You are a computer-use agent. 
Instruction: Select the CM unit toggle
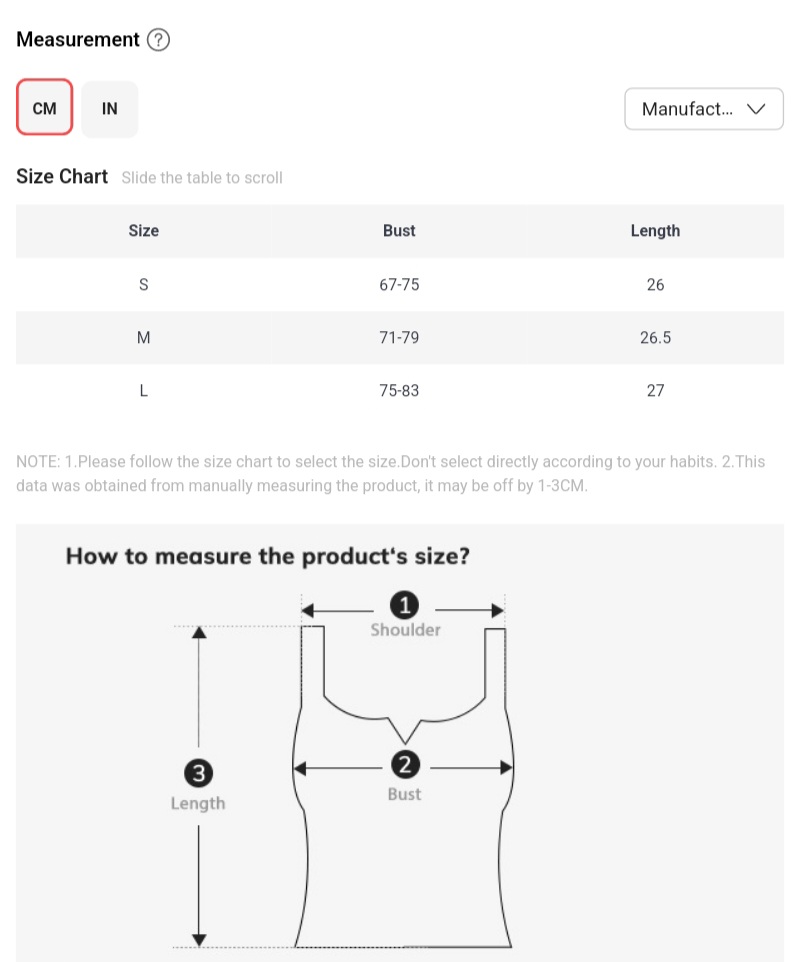45,108
